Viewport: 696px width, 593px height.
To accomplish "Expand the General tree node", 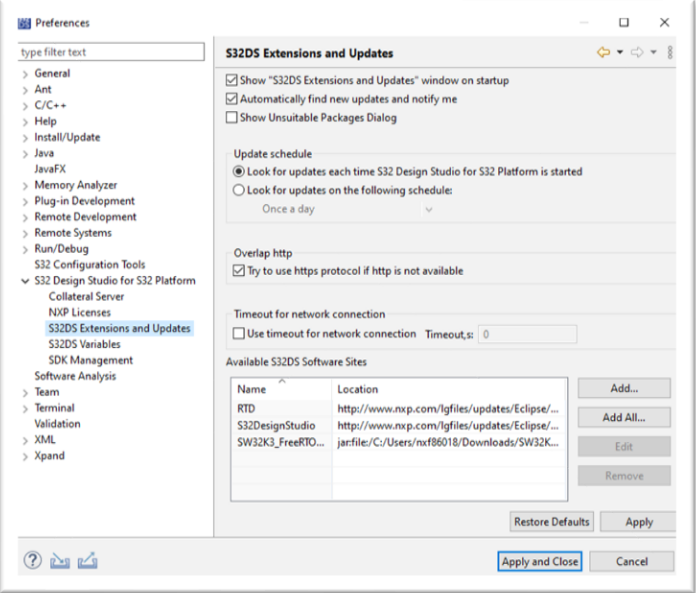I will [25, 74].
